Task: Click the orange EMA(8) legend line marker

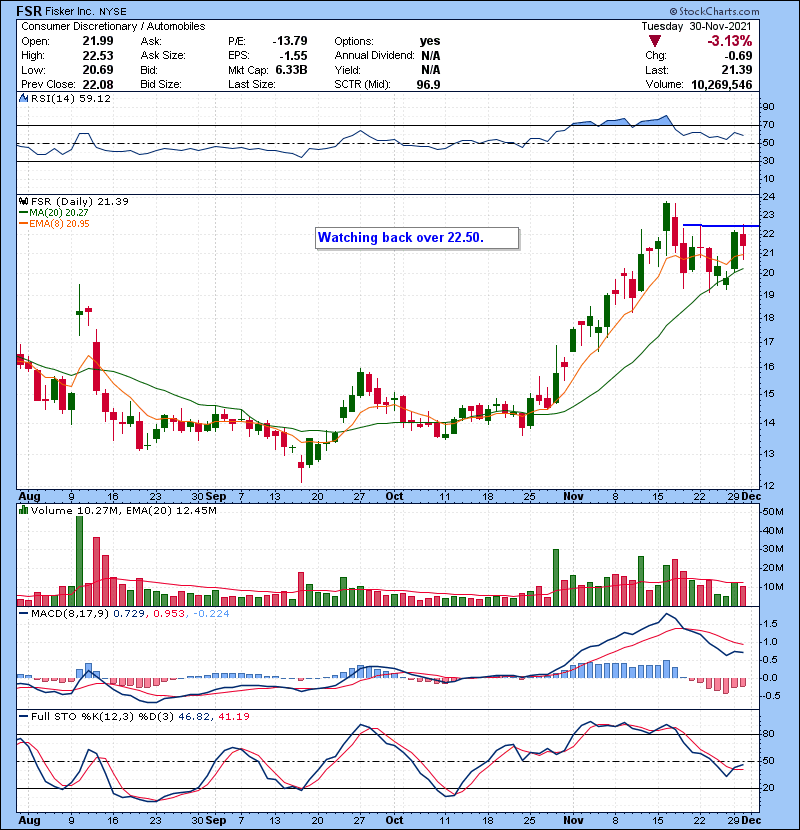Action: [x=24, y=223]
